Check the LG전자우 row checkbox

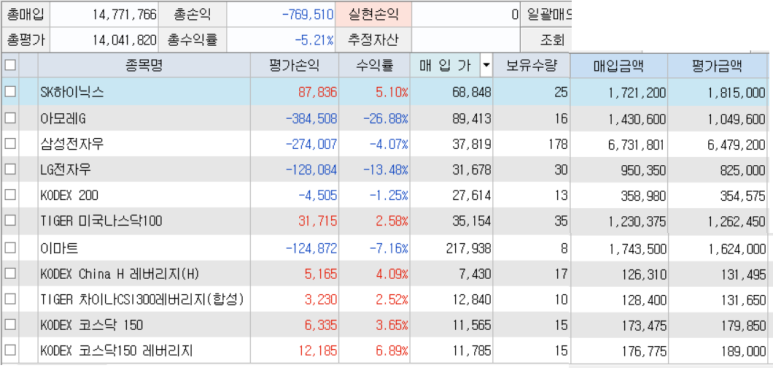coord(10,169)
